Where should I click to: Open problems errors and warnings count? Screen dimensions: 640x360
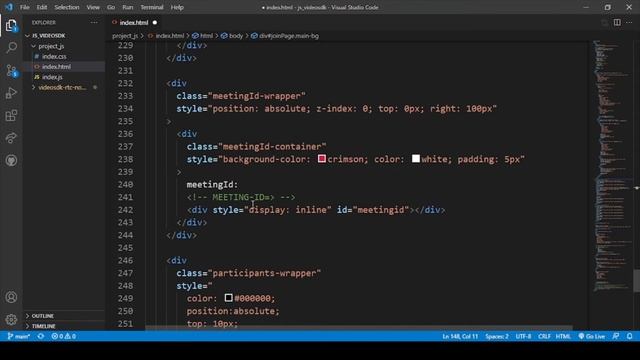point(64,336)
